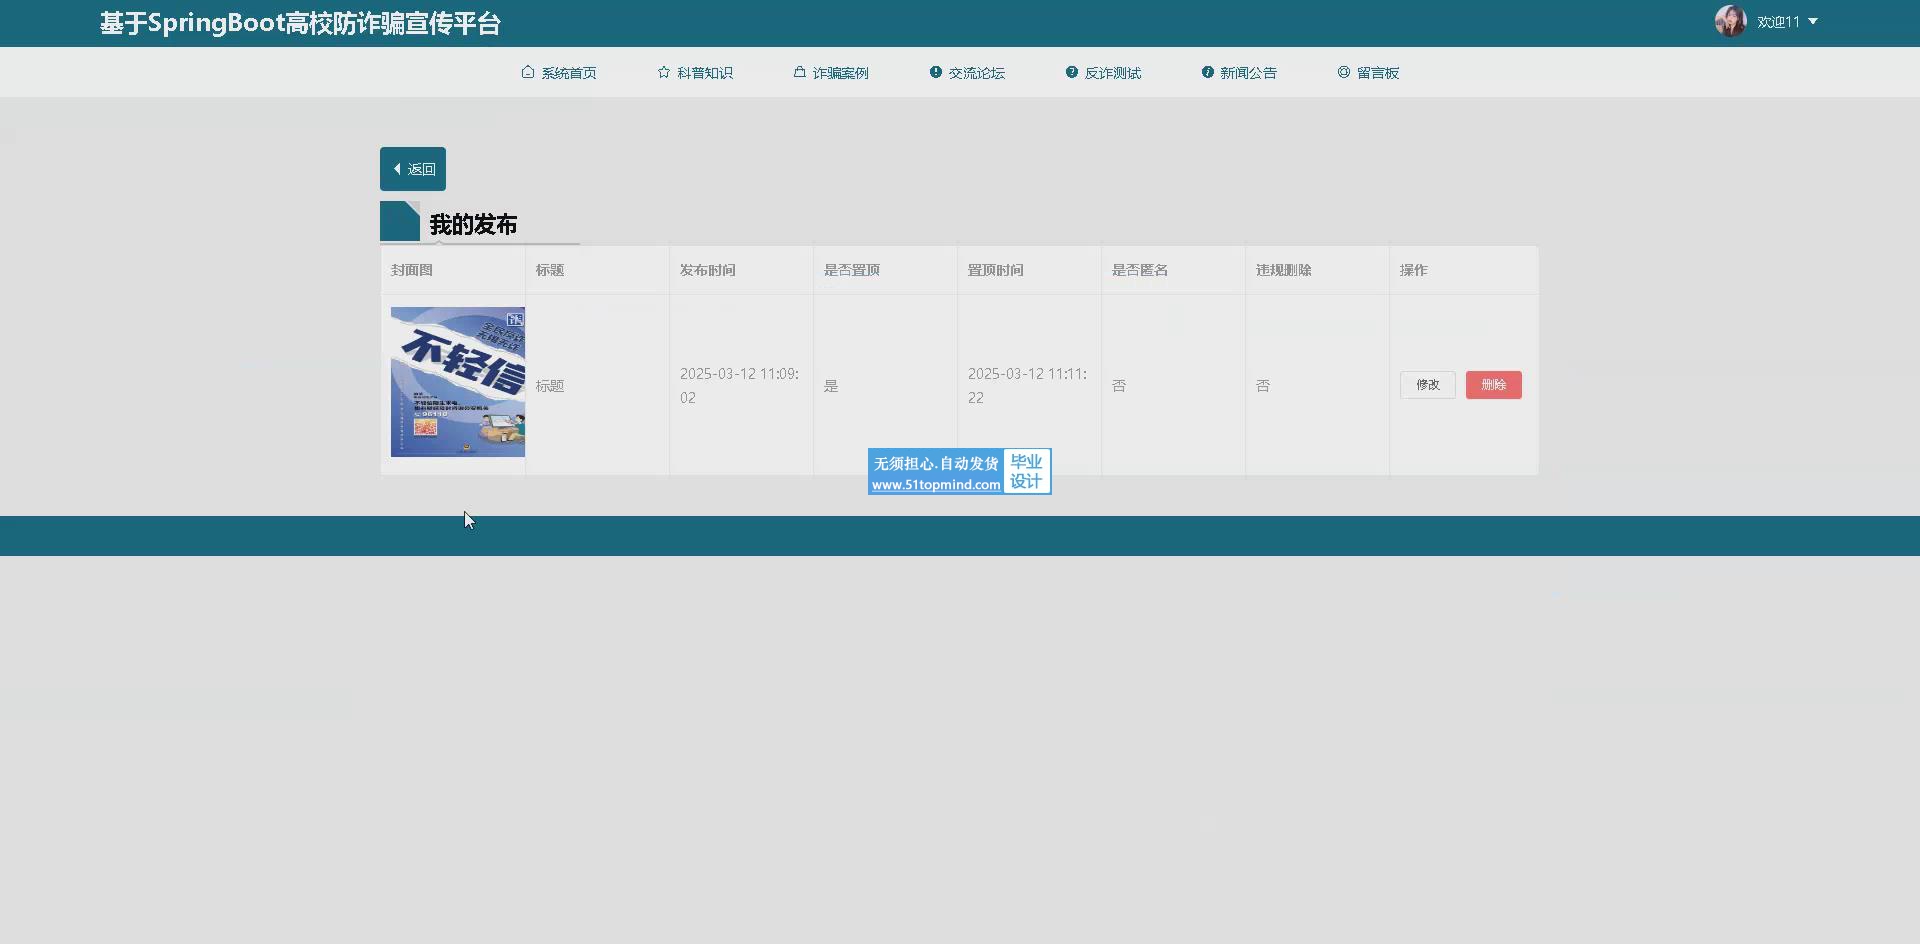Delete the post with 删除 button
The width and height of the screenshot is (1920, 944).
click(1493, 385)
